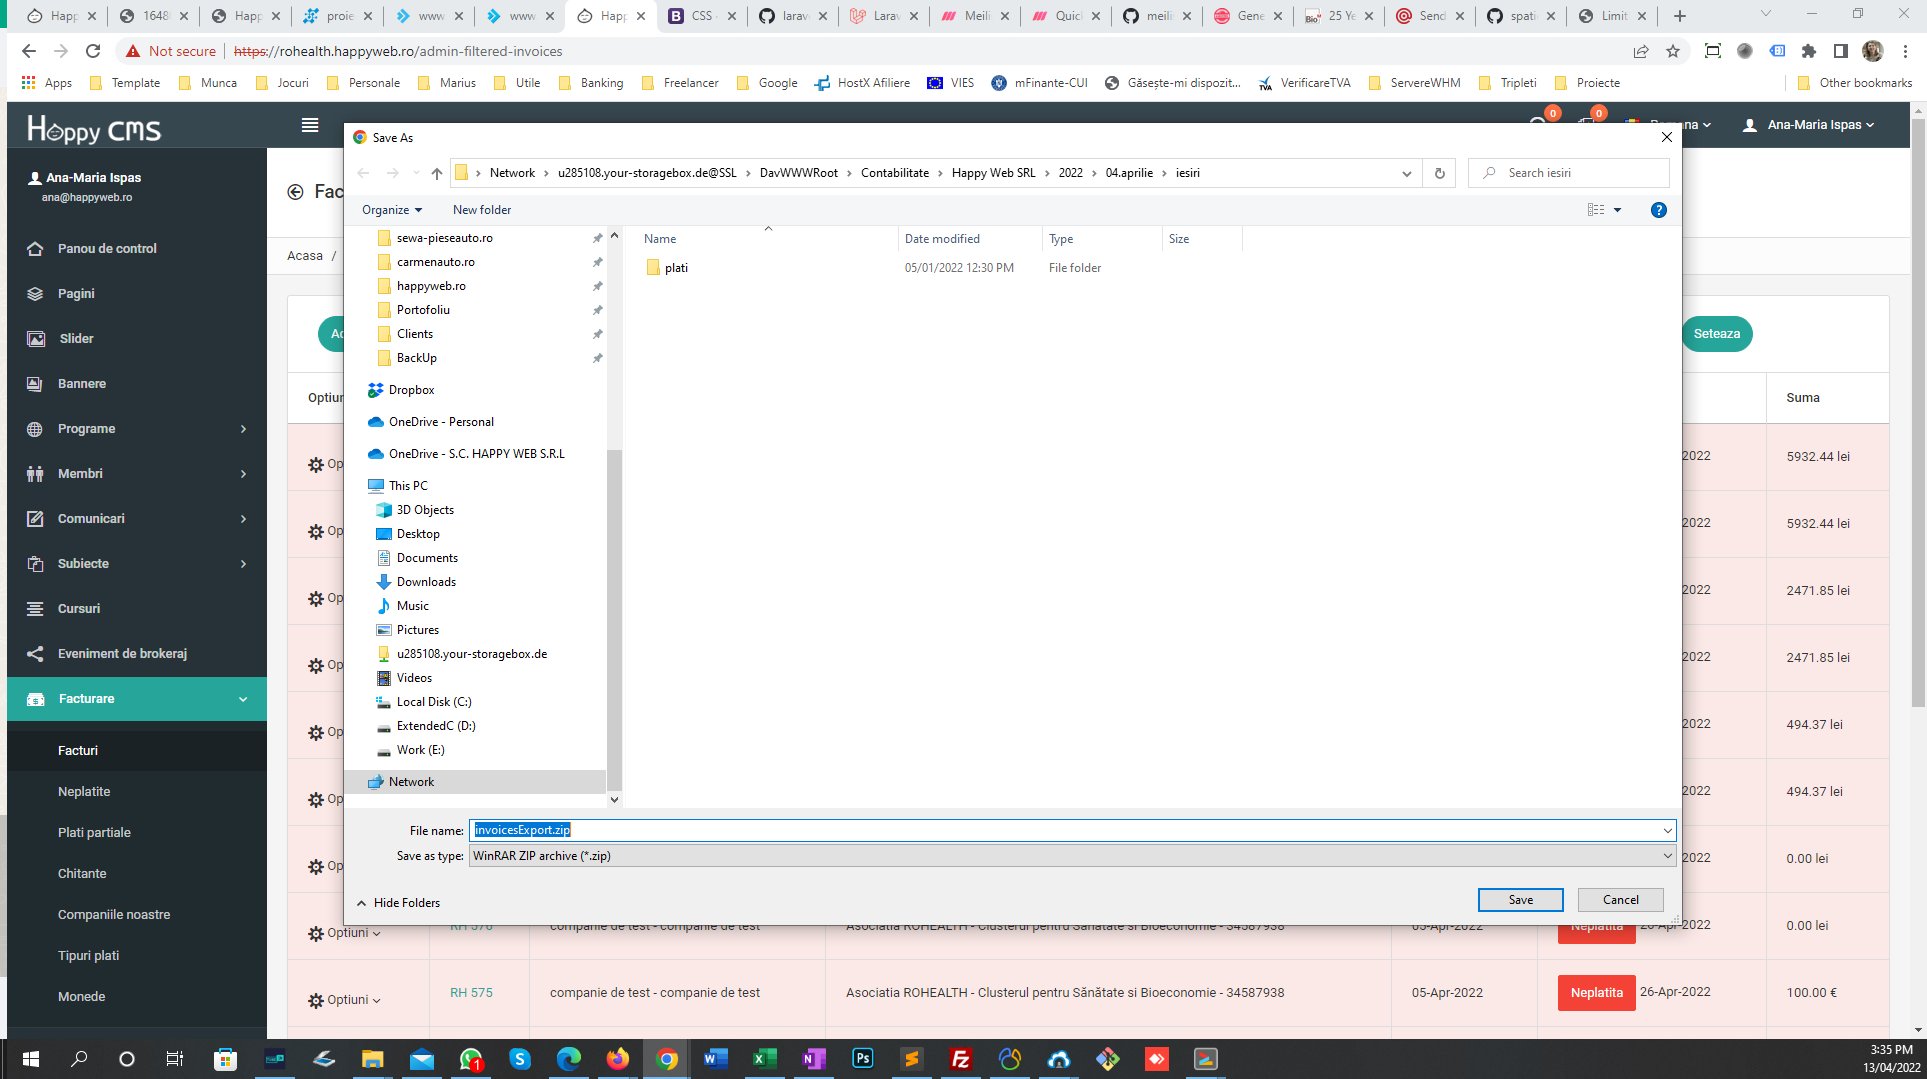Click the File name input field
The image size is (1927, 1079).
click(x=1065, y=830)
